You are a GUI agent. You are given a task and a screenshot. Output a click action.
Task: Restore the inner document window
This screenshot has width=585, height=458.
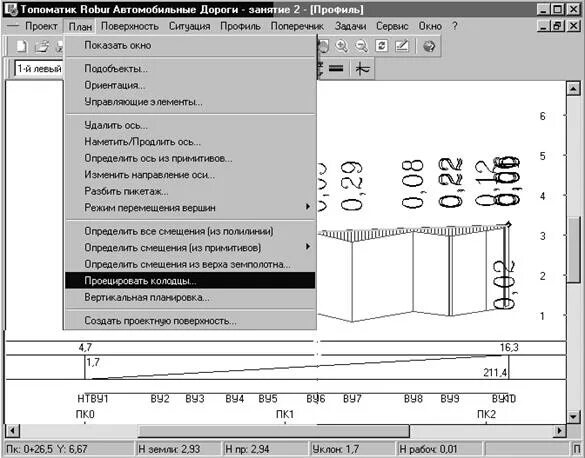(x=558, y=26)
